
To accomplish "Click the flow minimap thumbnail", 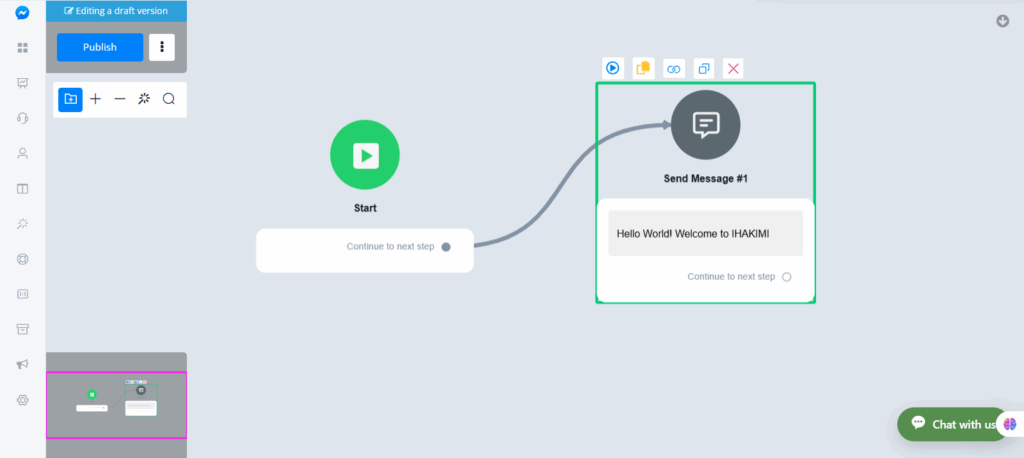I will 116,404.
